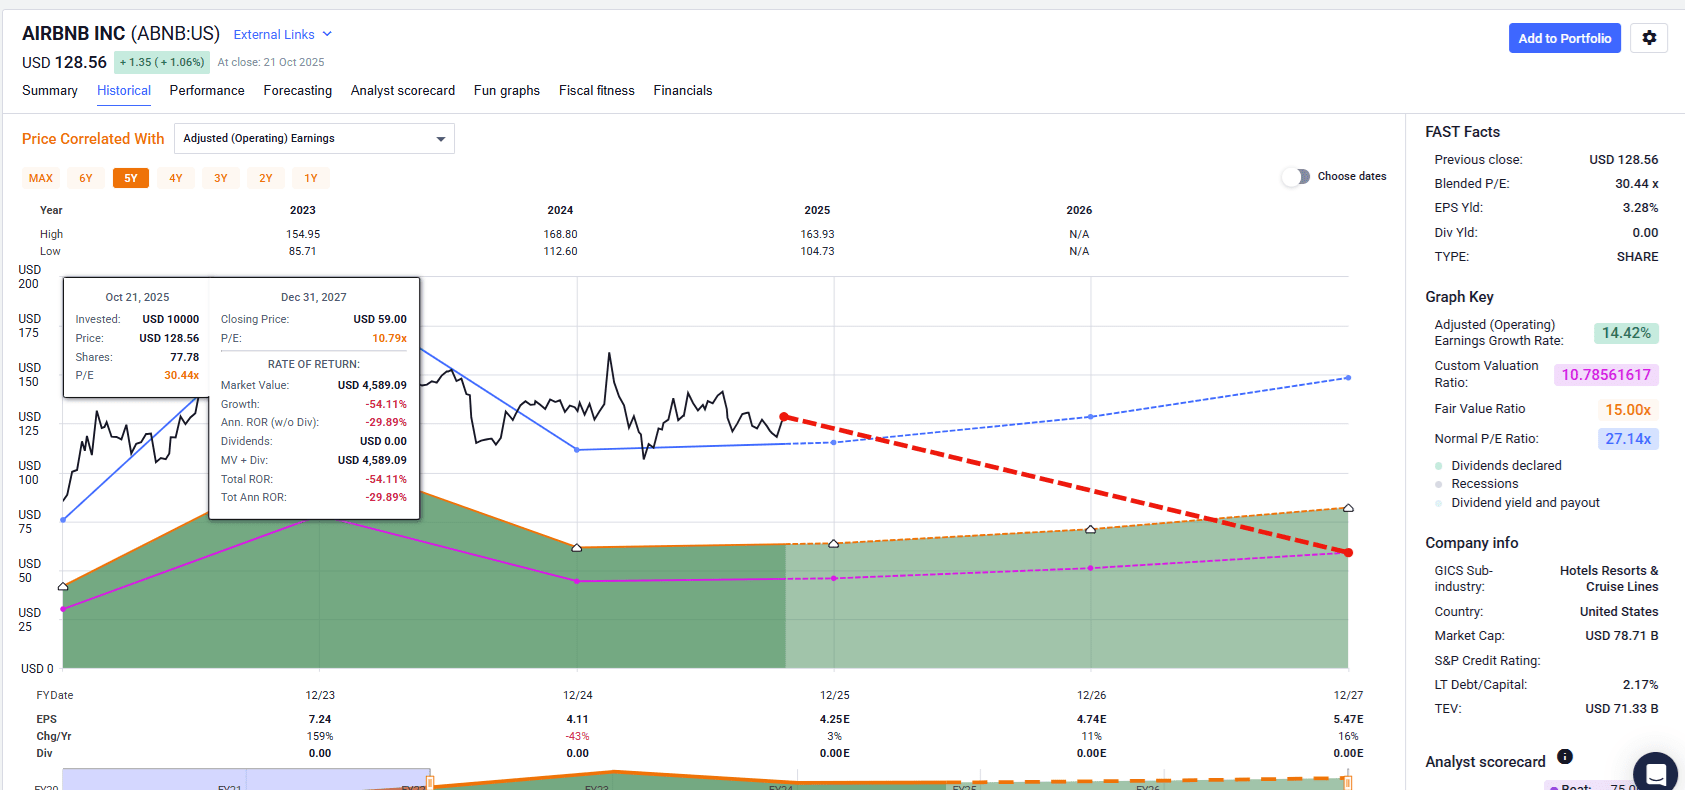
Task: Select the MAX time range
Action: tap(41, 178)
